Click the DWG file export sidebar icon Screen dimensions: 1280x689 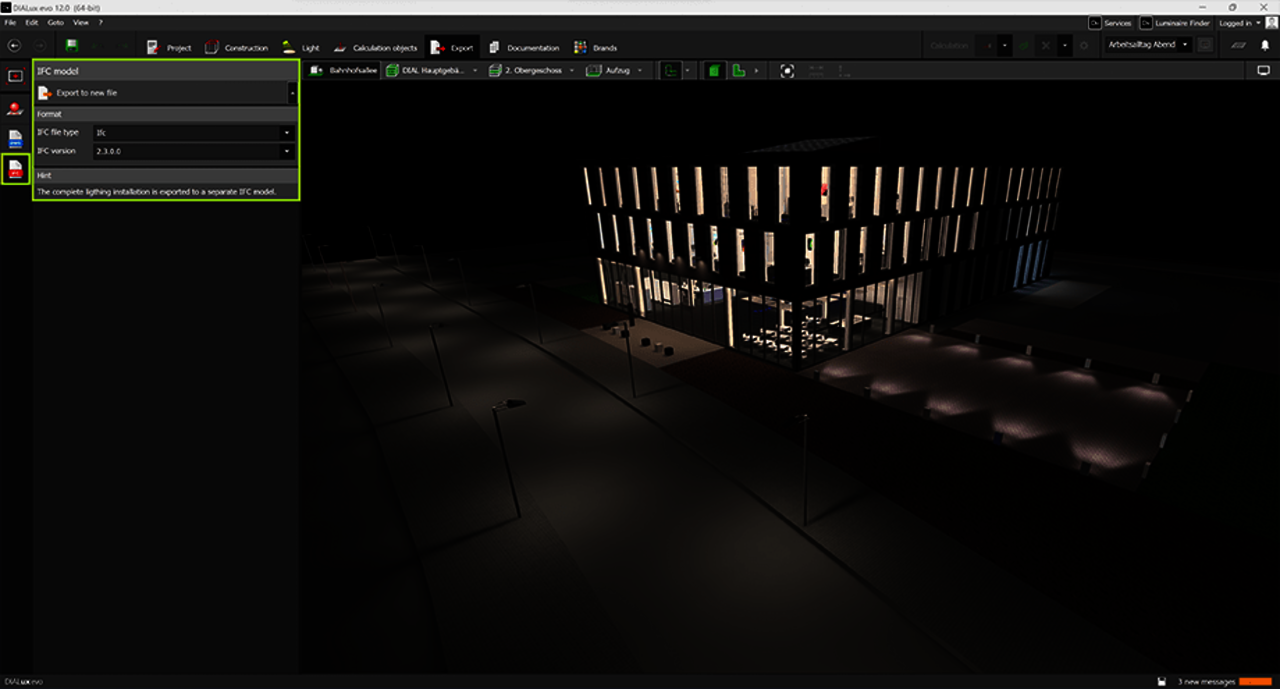15,138
